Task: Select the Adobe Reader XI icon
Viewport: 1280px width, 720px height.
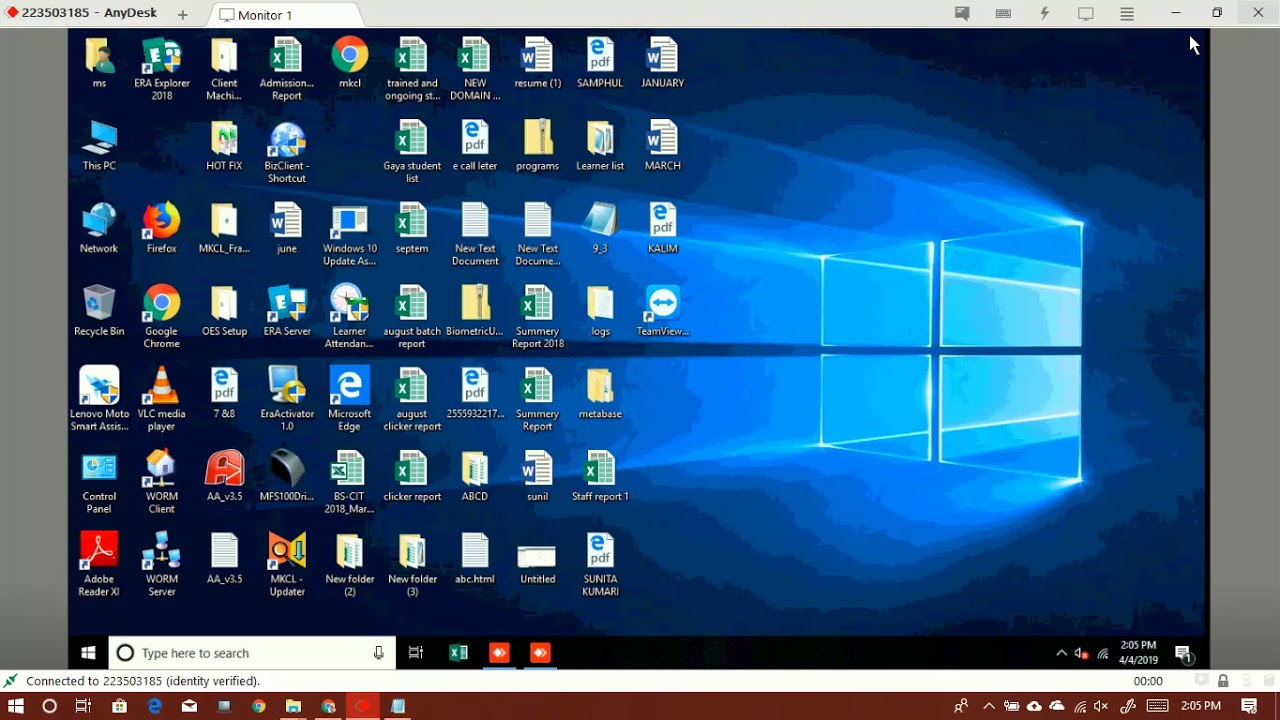Action: 99,565
